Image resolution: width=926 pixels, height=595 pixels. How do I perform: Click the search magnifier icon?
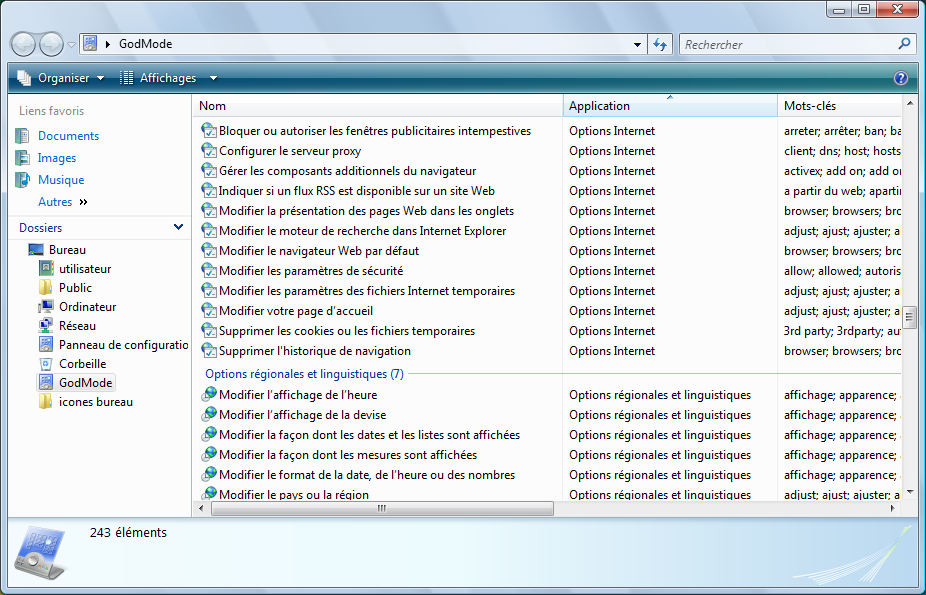click(904, 44)
